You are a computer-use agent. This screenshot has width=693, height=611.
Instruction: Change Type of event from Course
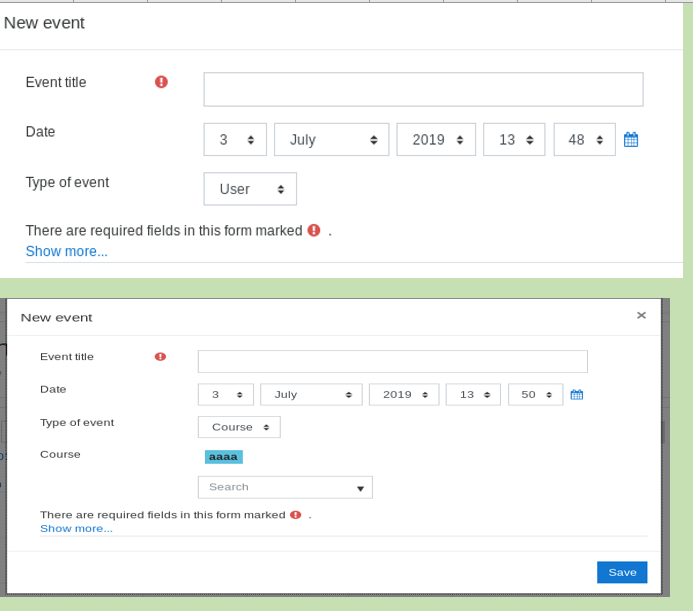[x=239, y=427]
